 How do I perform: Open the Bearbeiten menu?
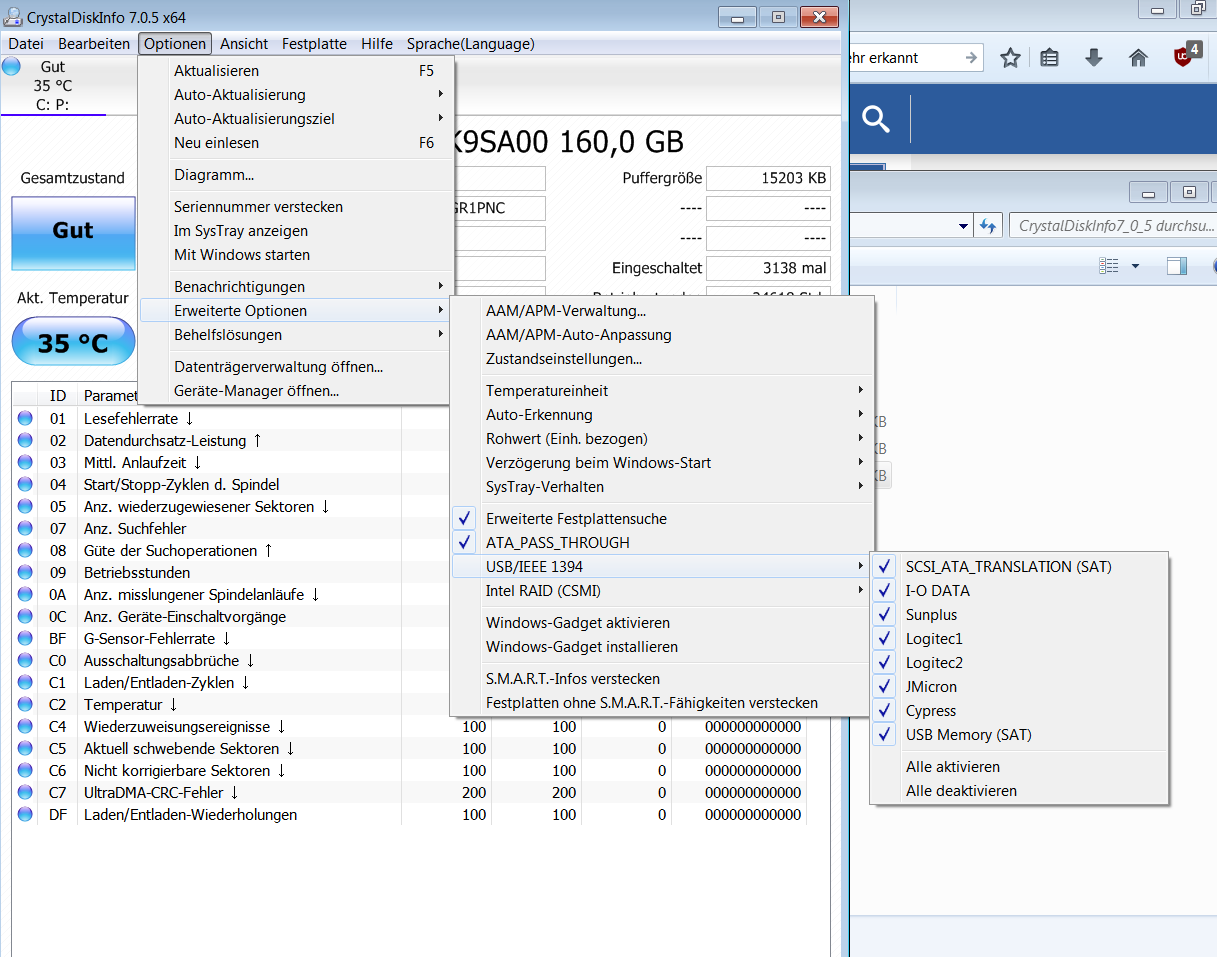[94, 43]
